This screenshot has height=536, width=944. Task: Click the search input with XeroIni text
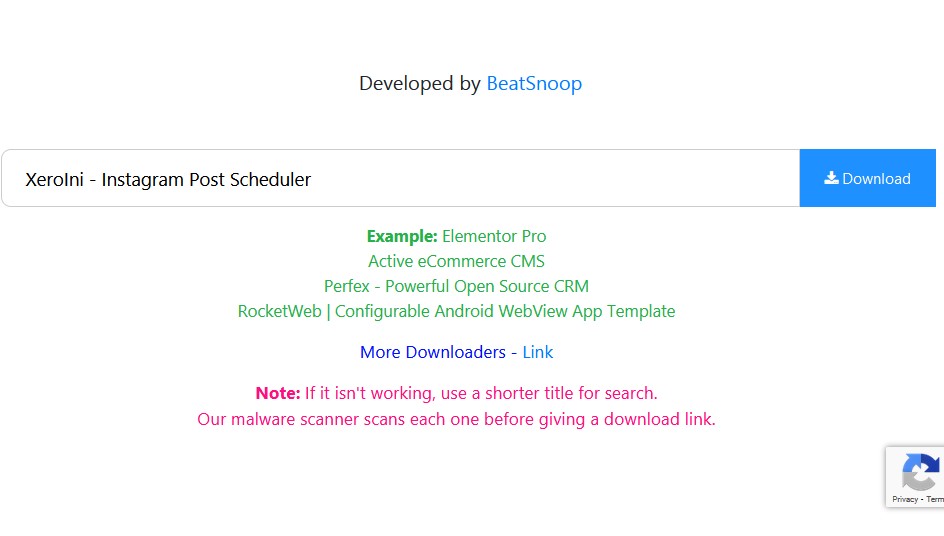(x=400, y=178)
